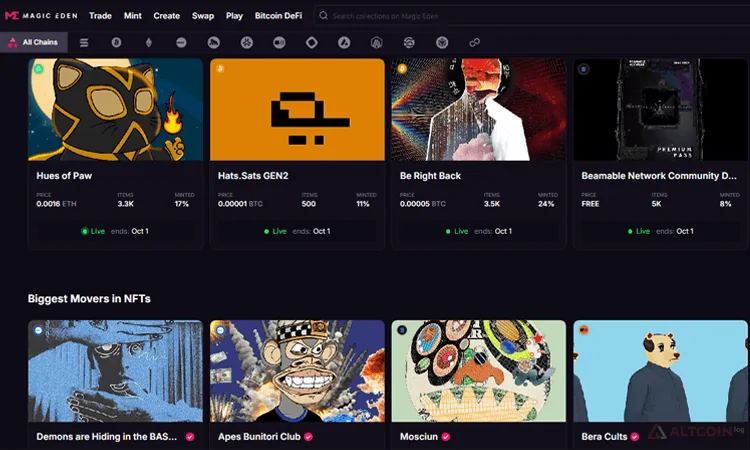Click the Bitcoin badge on the Hats.Sats GEN2 image
Viewport: 750px width, 450px height.
[x=221, y=69]
